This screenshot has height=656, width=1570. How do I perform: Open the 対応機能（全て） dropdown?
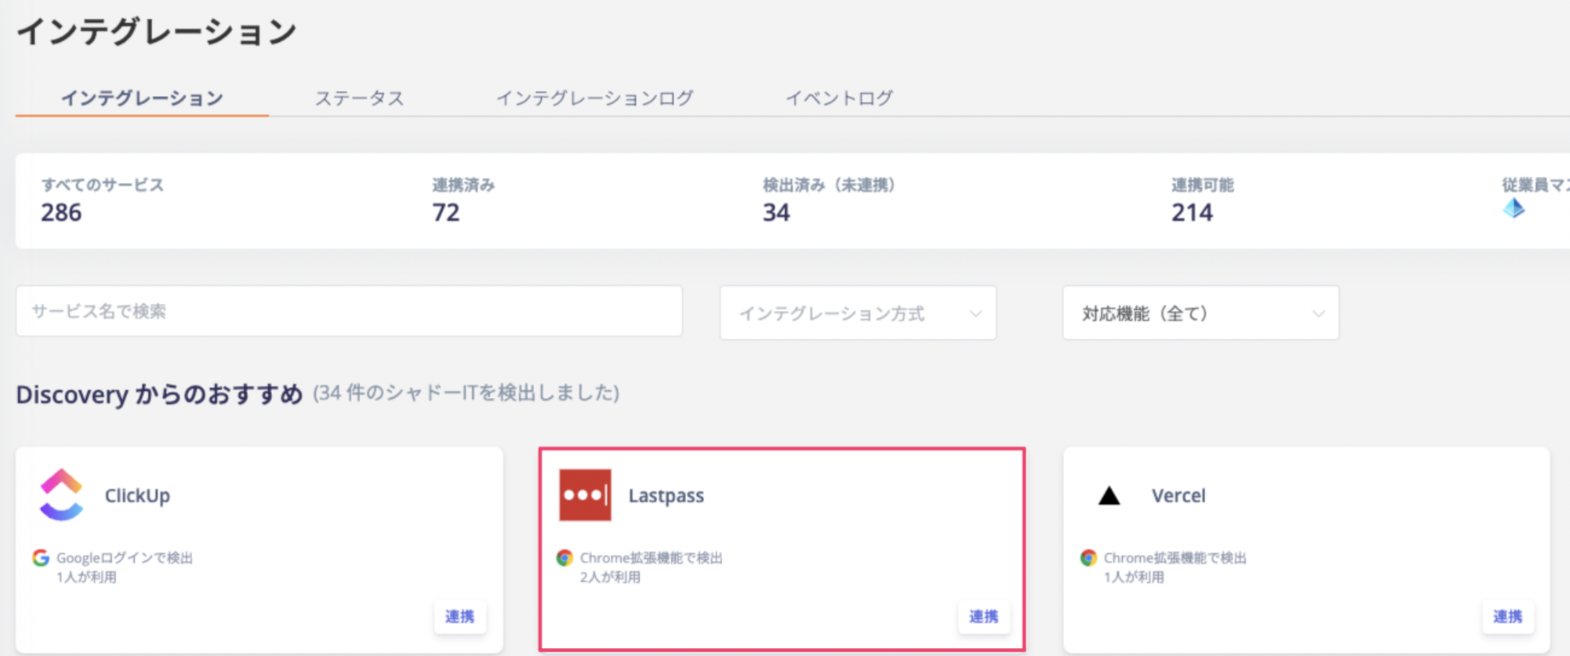click(x=1201, y=313)
